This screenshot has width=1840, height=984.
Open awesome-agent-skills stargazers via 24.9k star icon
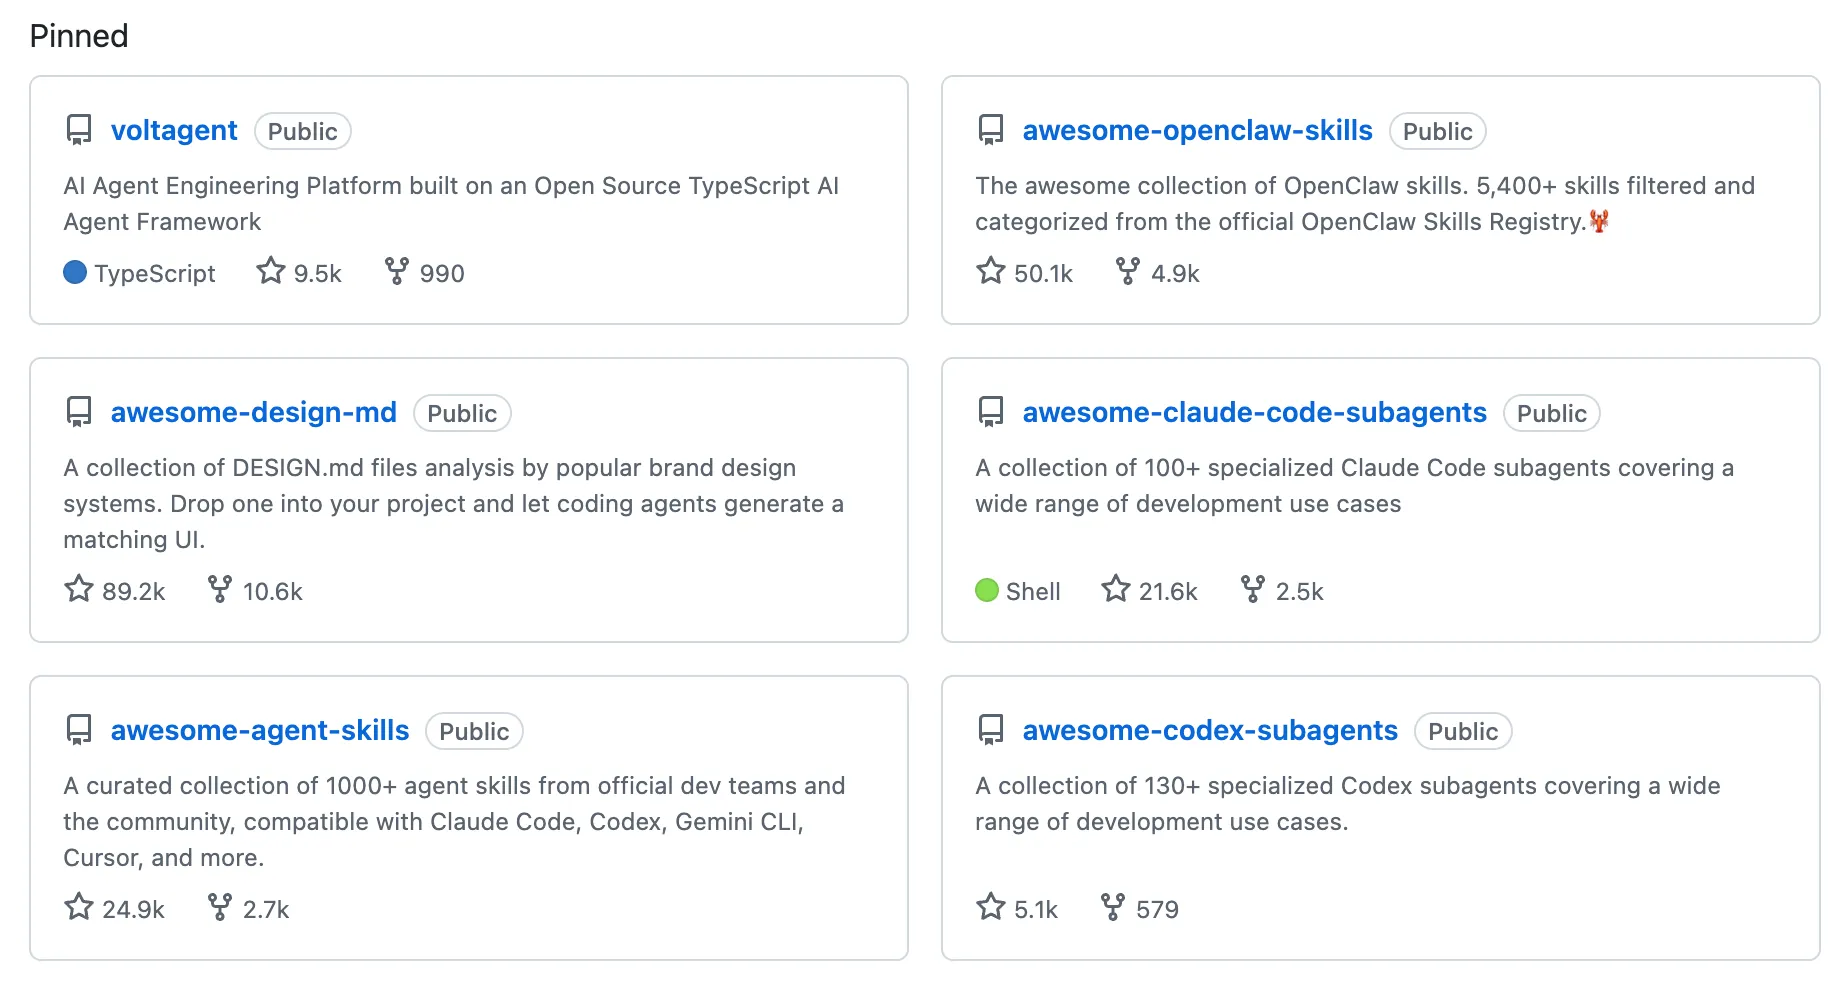(x=79, y=907)
